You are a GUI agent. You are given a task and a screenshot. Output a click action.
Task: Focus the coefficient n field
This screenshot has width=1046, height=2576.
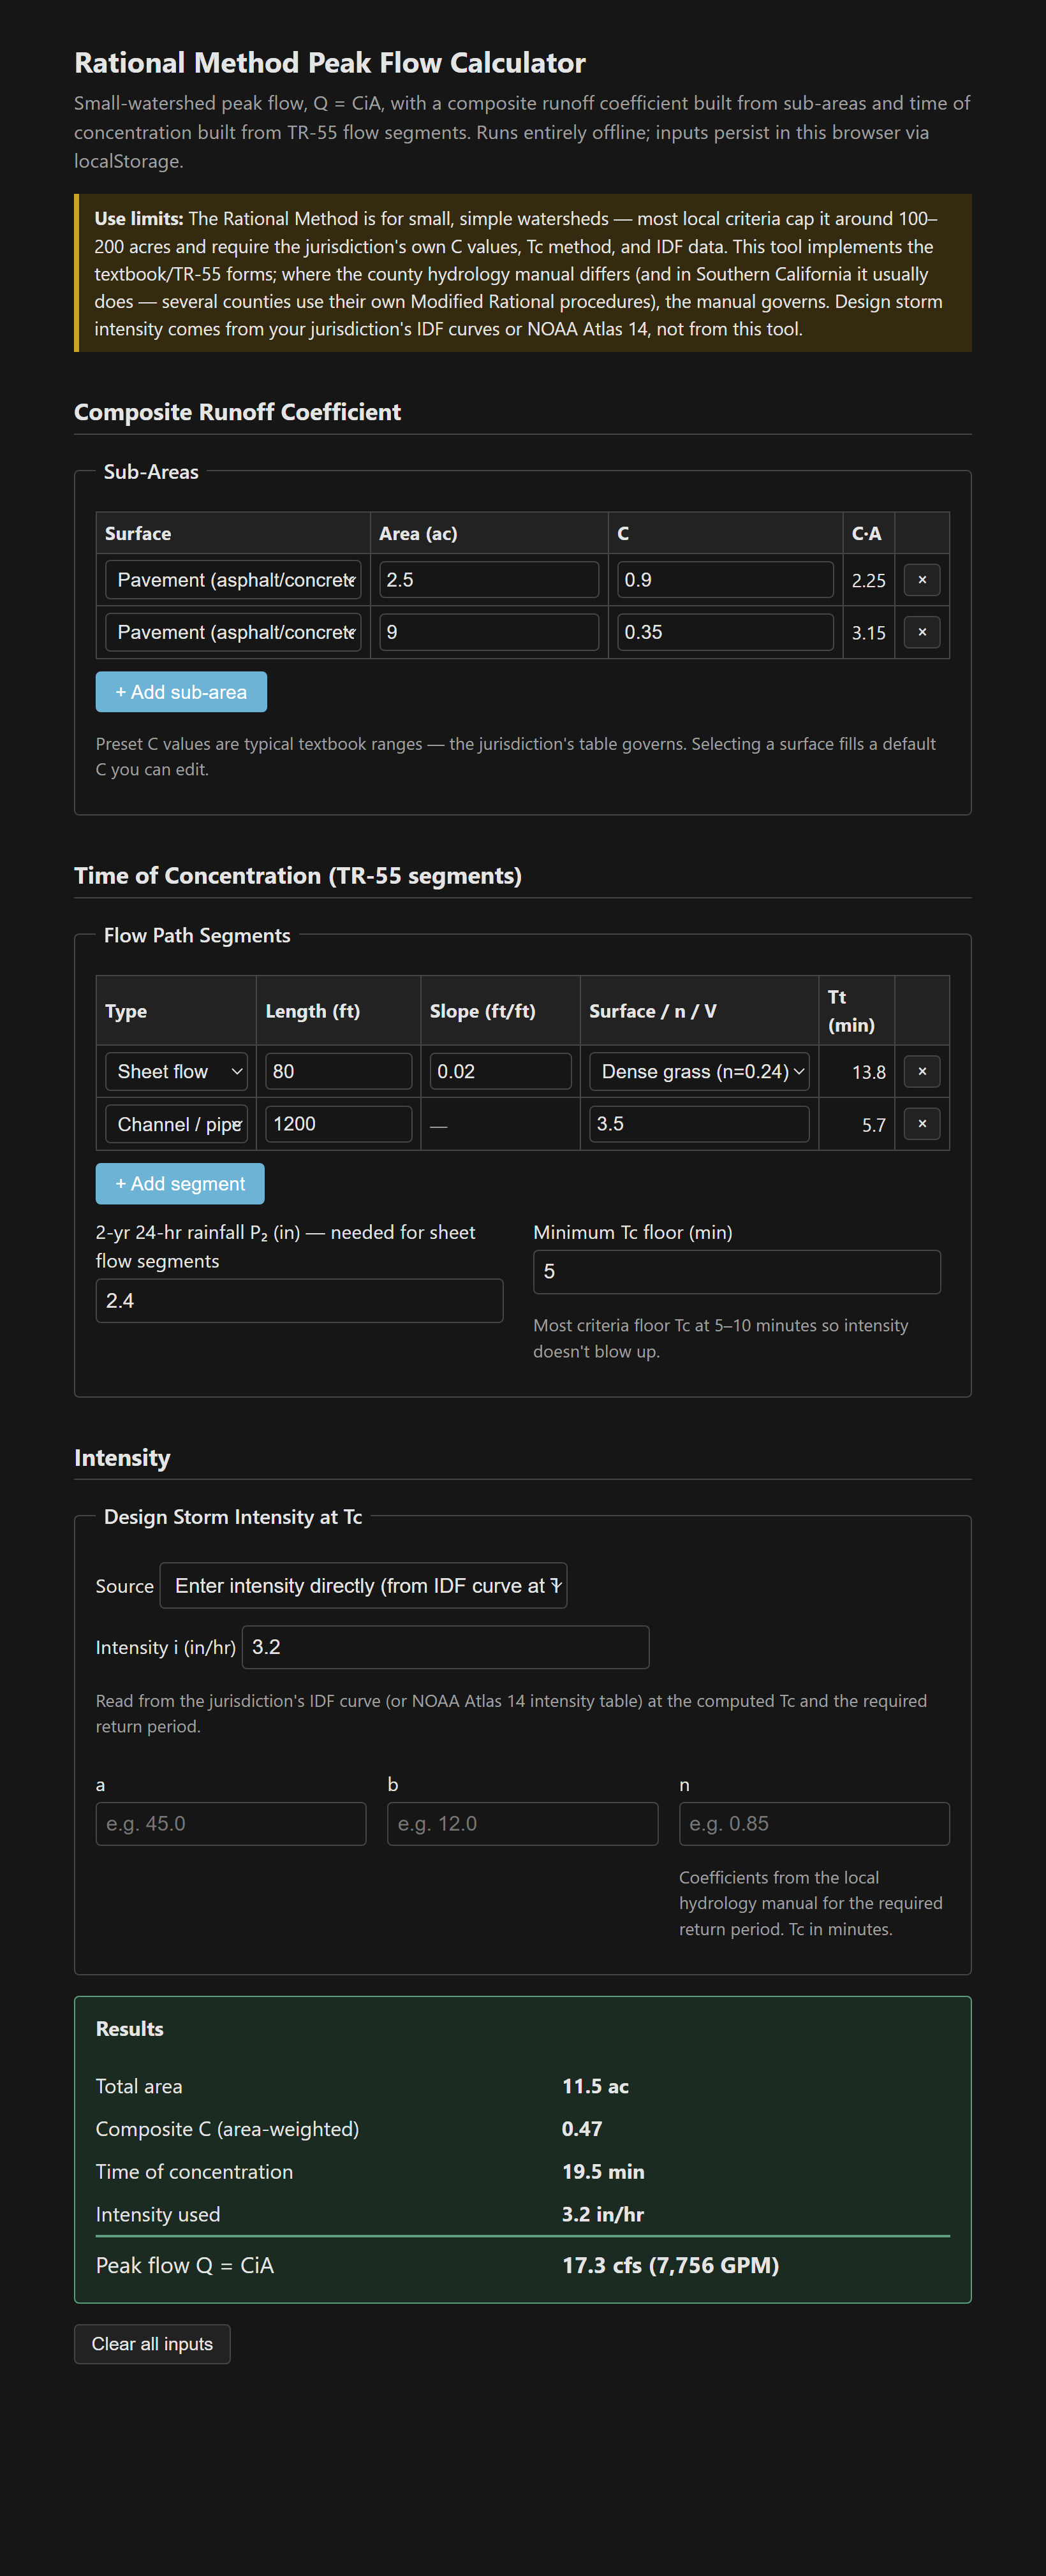[814, 1824]
